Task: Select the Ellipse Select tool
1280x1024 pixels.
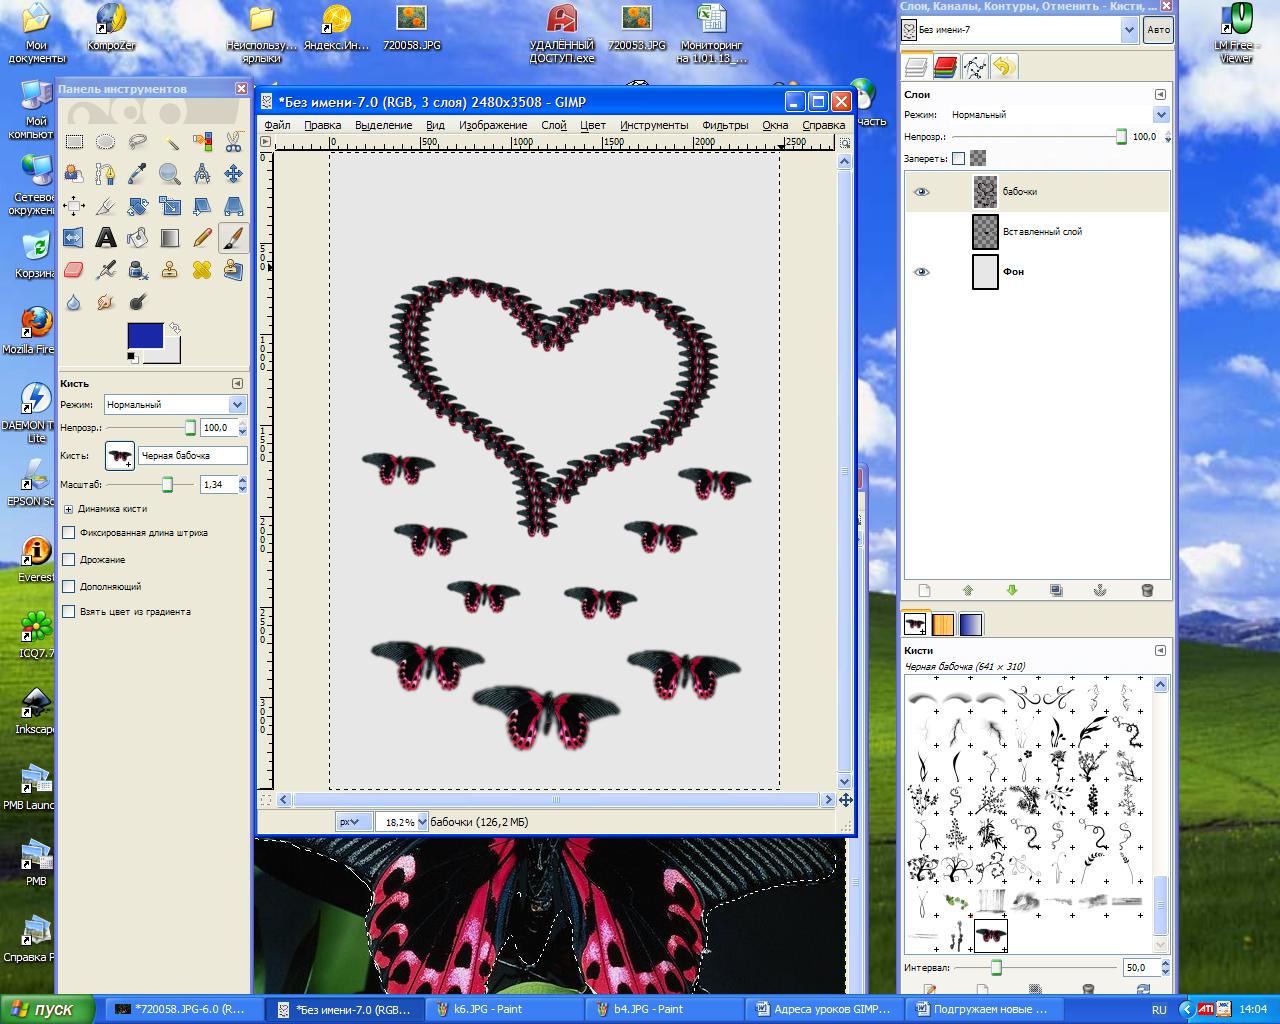Action: coord(106,142)
